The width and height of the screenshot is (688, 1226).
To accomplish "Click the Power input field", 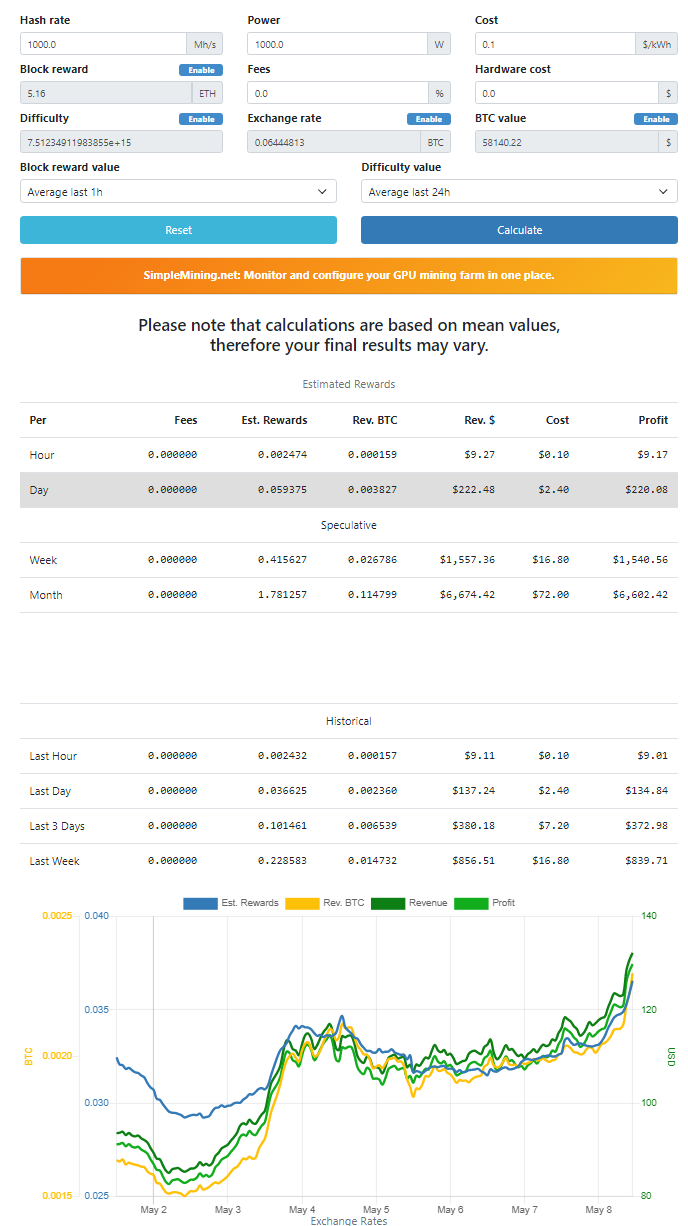I will (338, 44).
